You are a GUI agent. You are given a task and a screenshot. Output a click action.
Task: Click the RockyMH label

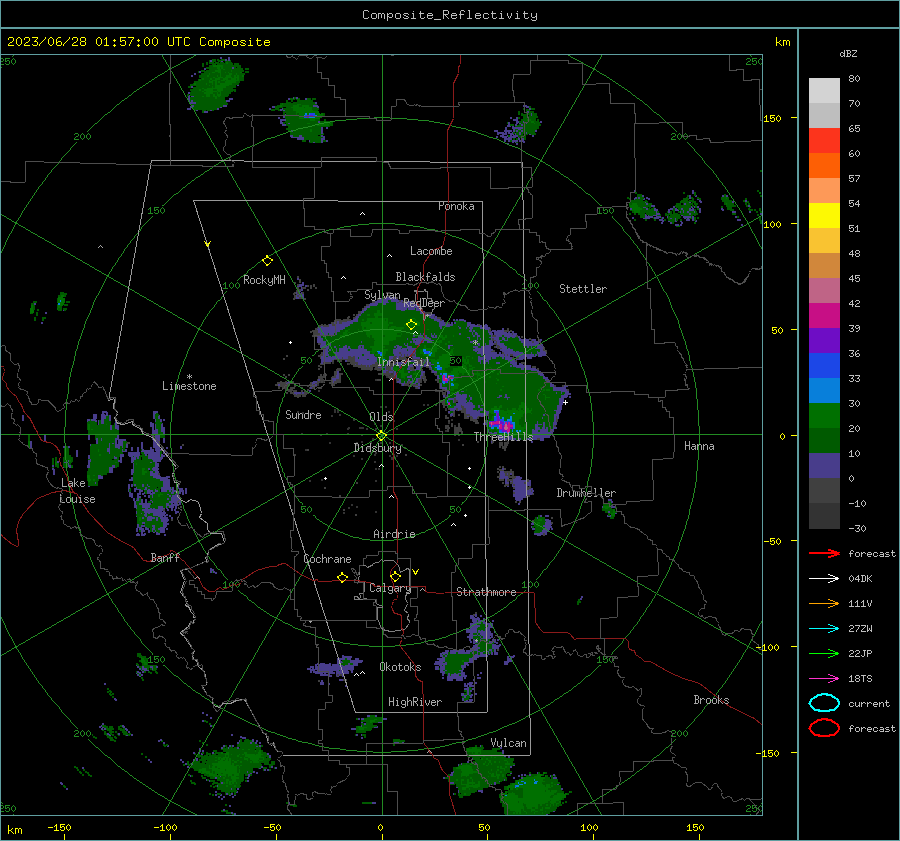tap(264, 280)
